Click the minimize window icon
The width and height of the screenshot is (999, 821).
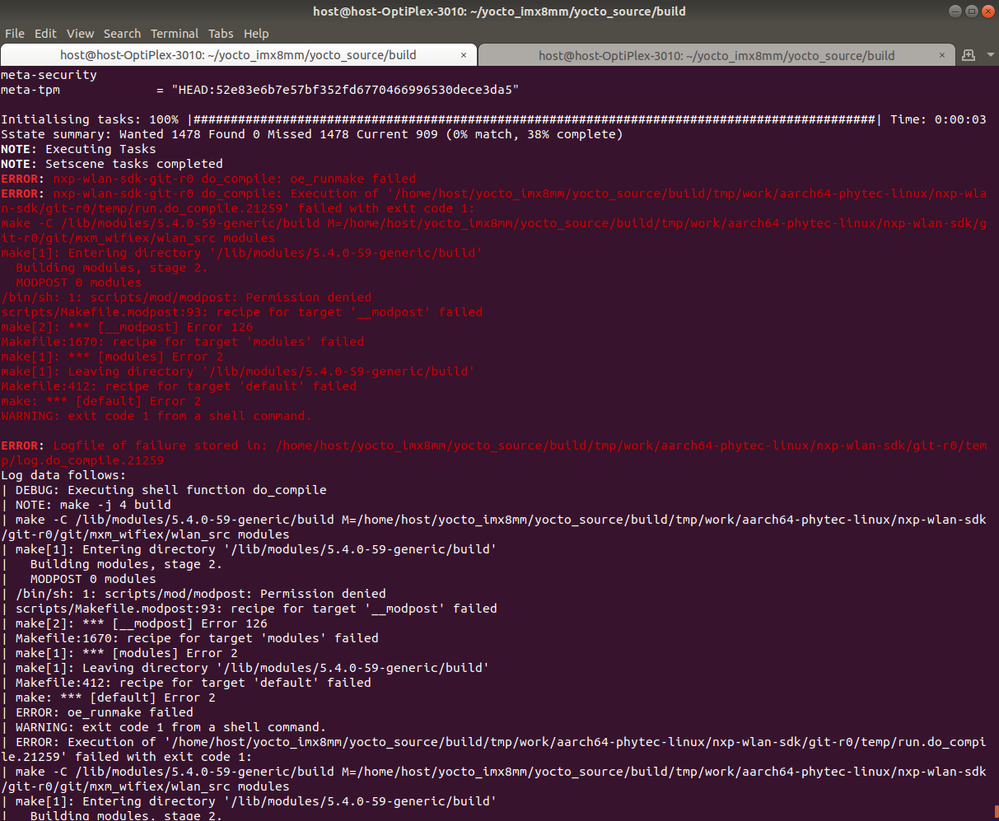(956, 10)
